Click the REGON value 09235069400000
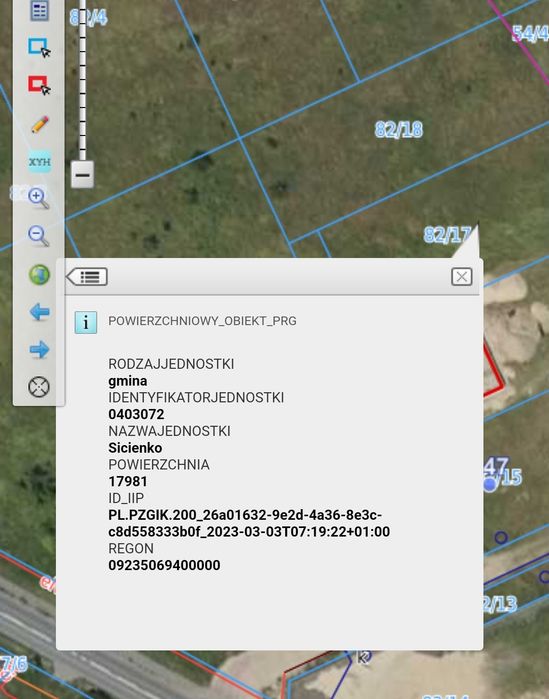Viewport: 549px width, 699px height. coord(164,565)
